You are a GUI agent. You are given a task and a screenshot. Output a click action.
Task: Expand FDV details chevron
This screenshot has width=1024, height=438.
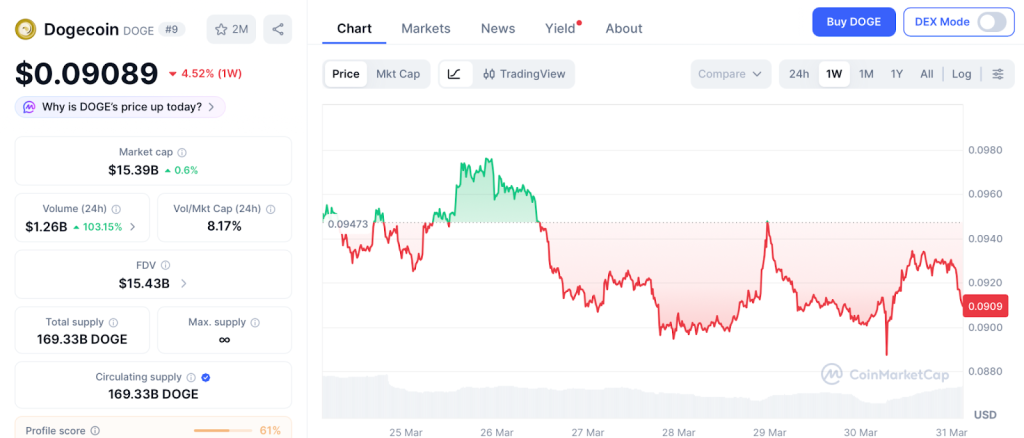(x=183, y=284)
